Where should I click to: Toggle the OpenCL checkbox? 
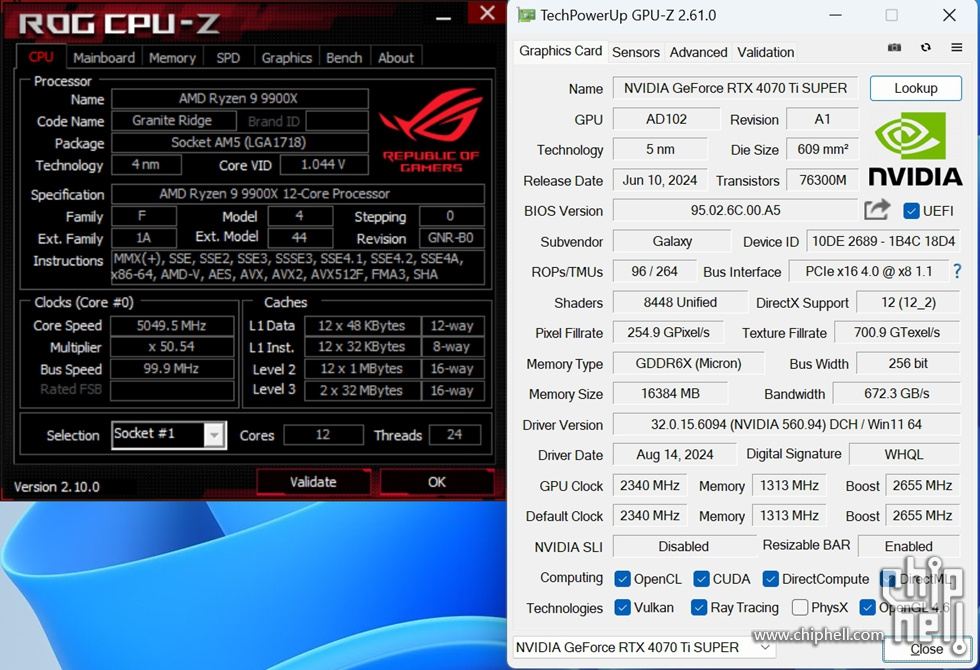pos(622,579)
